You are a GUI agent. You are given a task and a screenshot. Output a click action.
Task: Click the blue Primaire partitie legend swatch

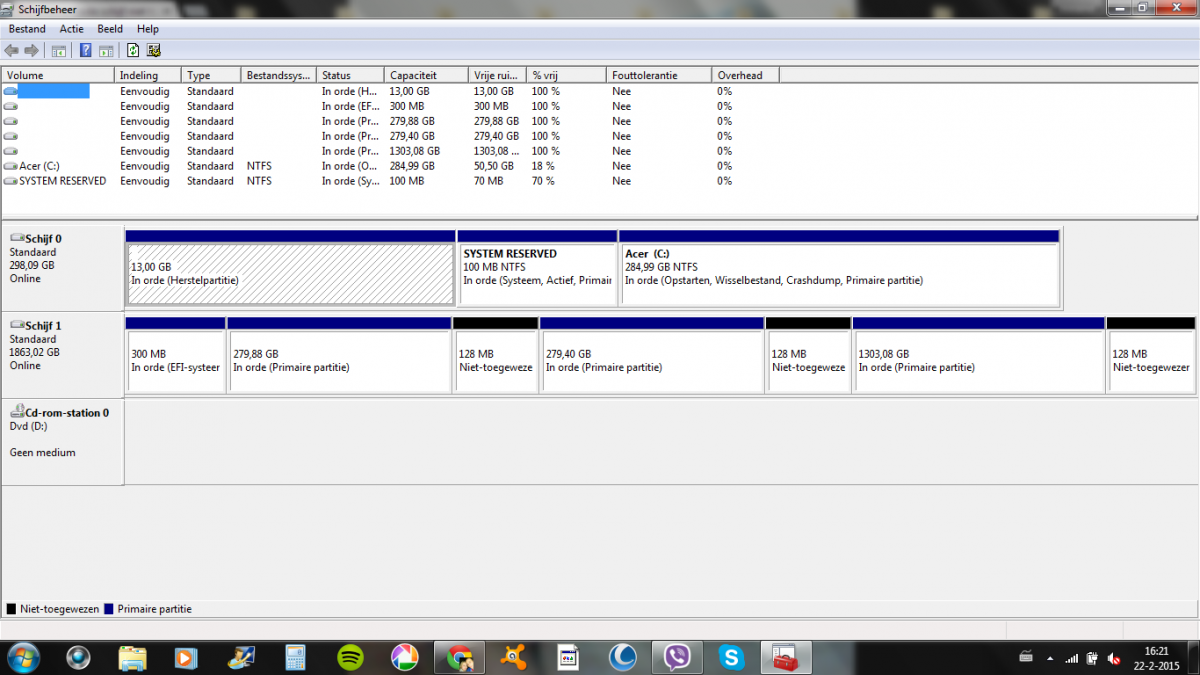[108, 608]
